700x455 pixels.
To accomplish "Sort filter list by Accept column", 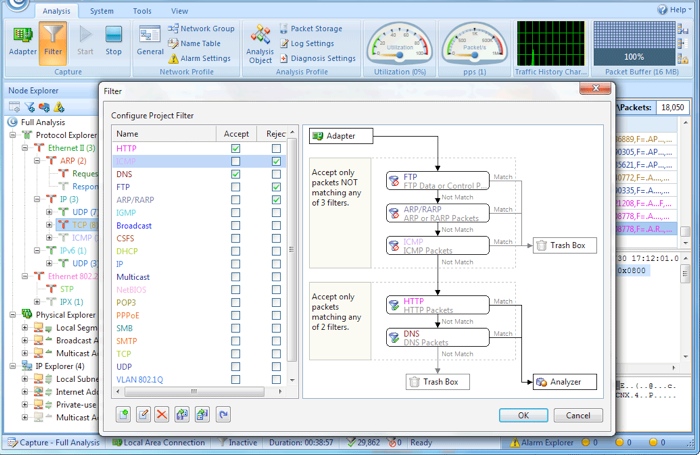I will click(237, 134).
